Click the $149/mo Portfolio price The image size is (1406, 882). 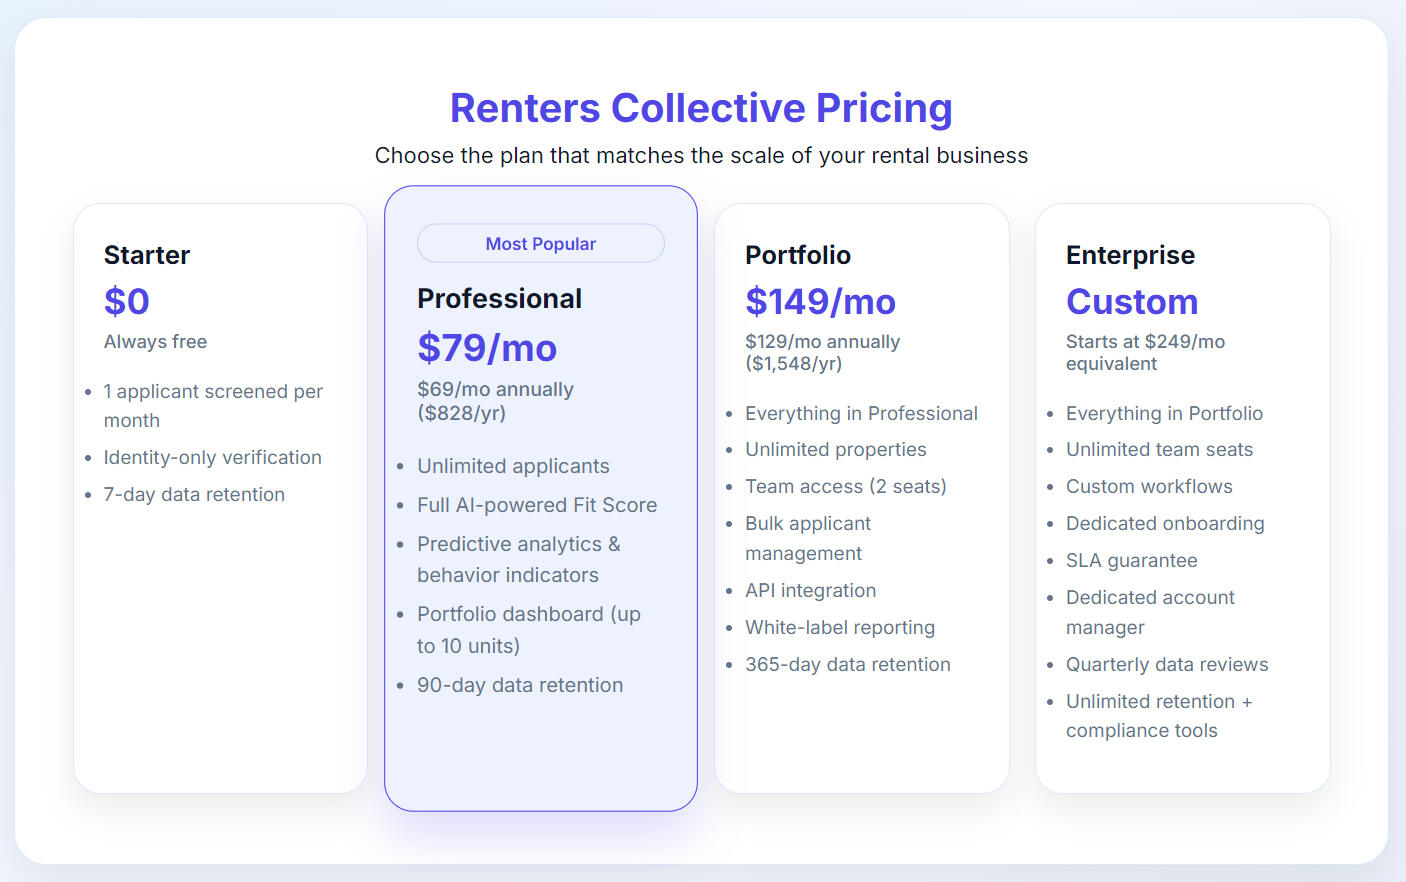(820, 301)
